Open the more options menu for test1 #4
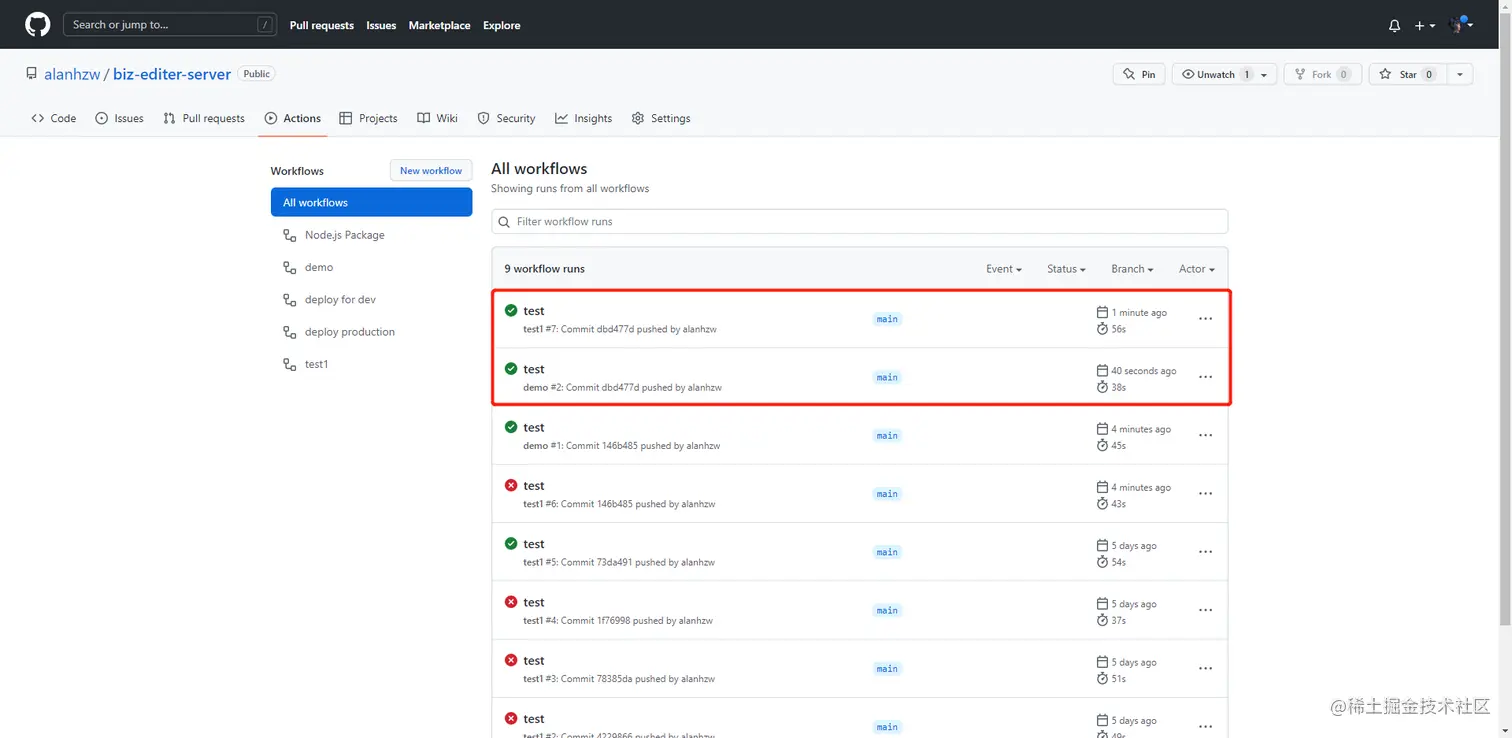 [x=1205, y=610]
